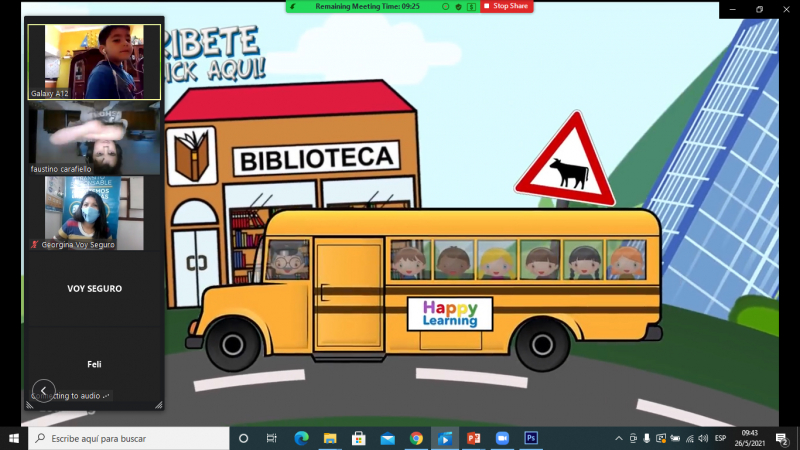The image size is (800, 450).
Task: Click the Meet Now camera tray icon
Action: [x=633, y=438]
